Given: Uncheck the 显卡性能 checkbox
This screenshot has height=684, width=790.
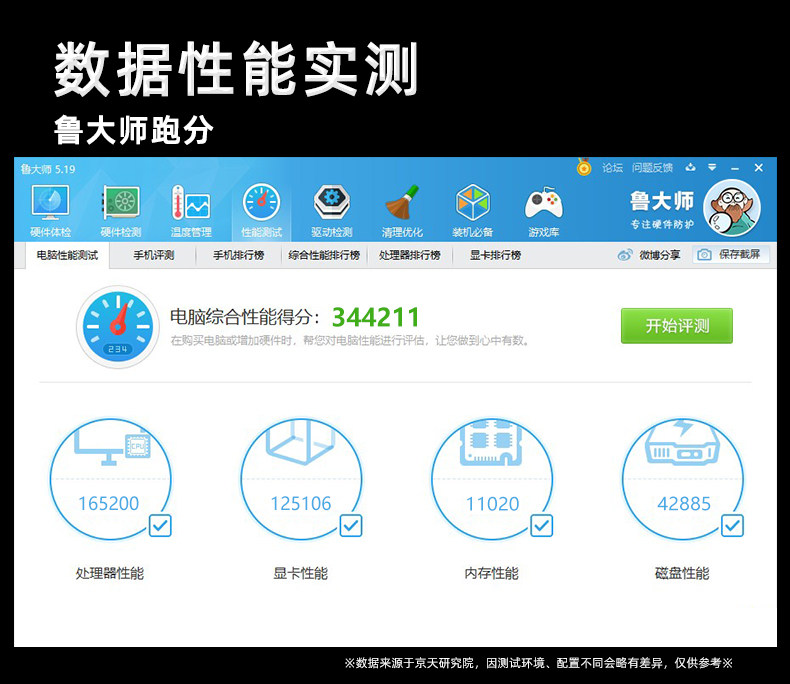Looking at the screenshot, I should (351, 526).
